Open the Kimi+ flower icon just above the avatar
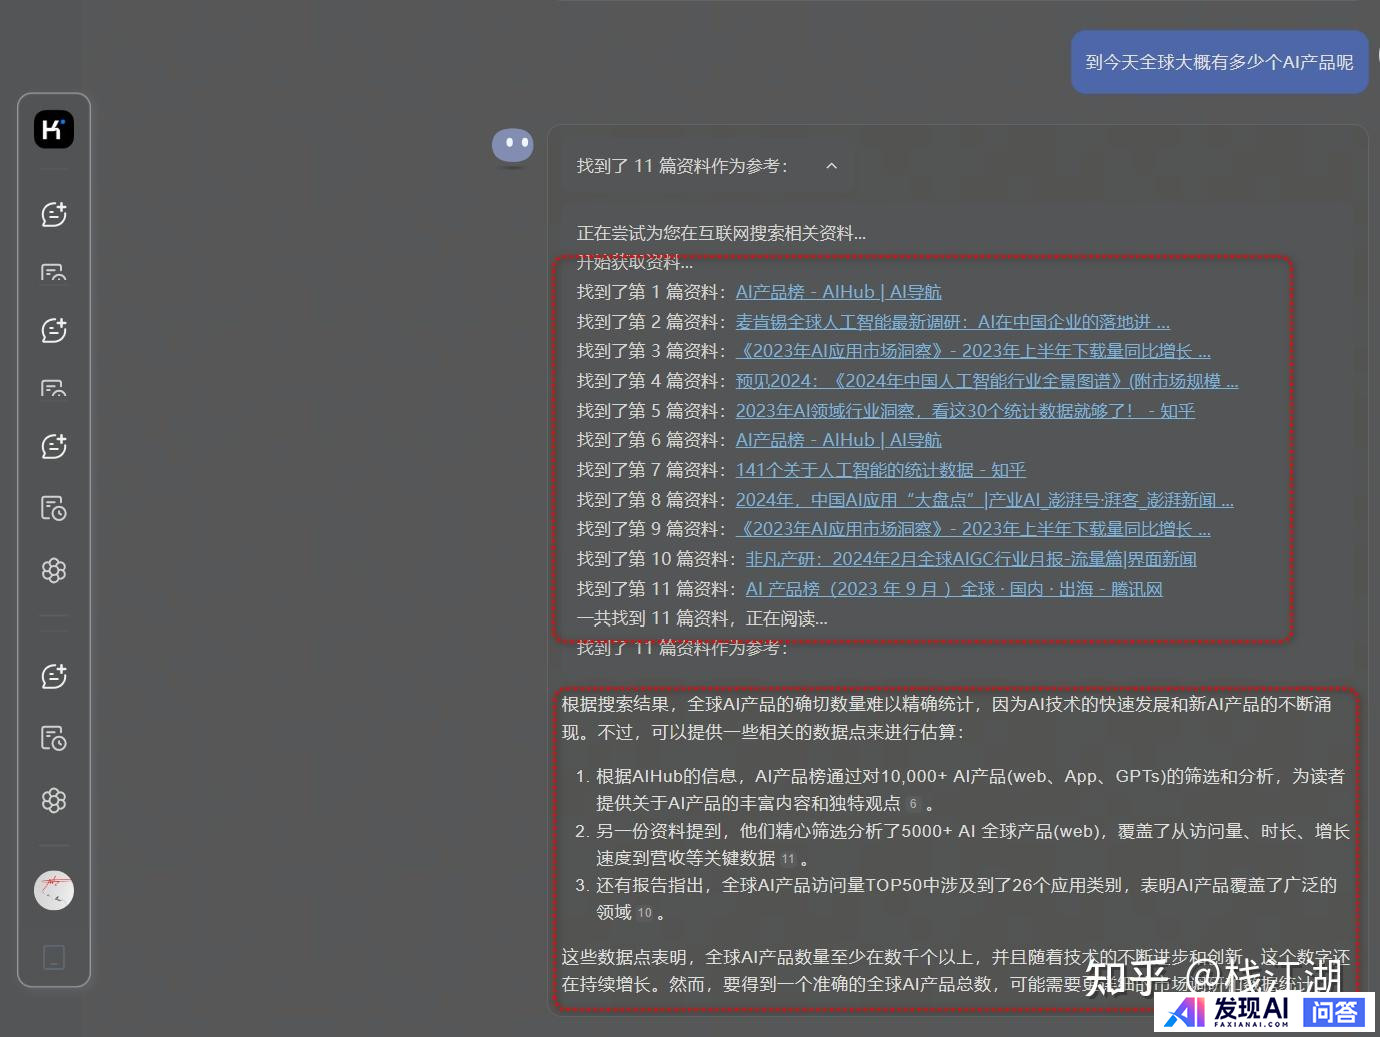Screen dimensions: 1380x1037 [x=54, y=801]
